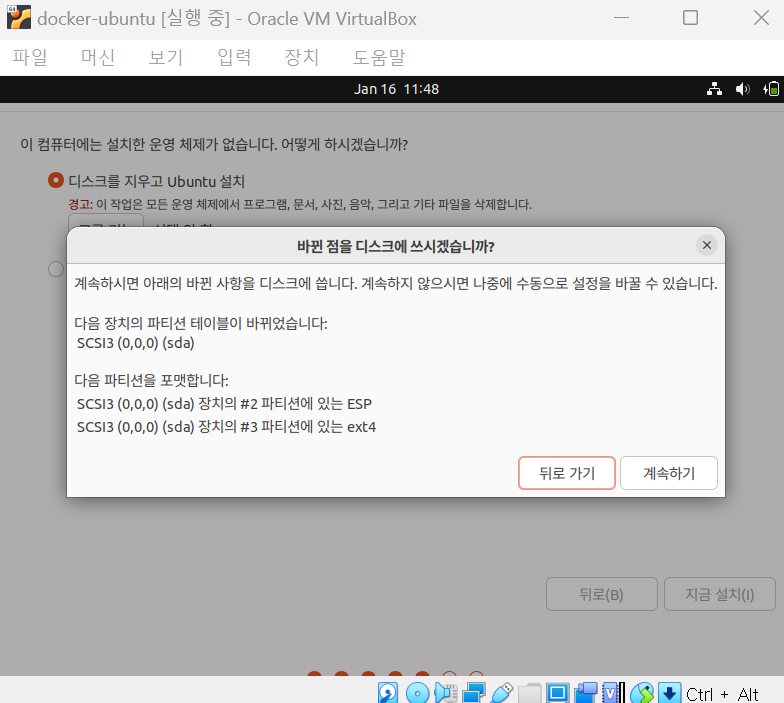Minimize the VirtualBox window

coord(621,18)
